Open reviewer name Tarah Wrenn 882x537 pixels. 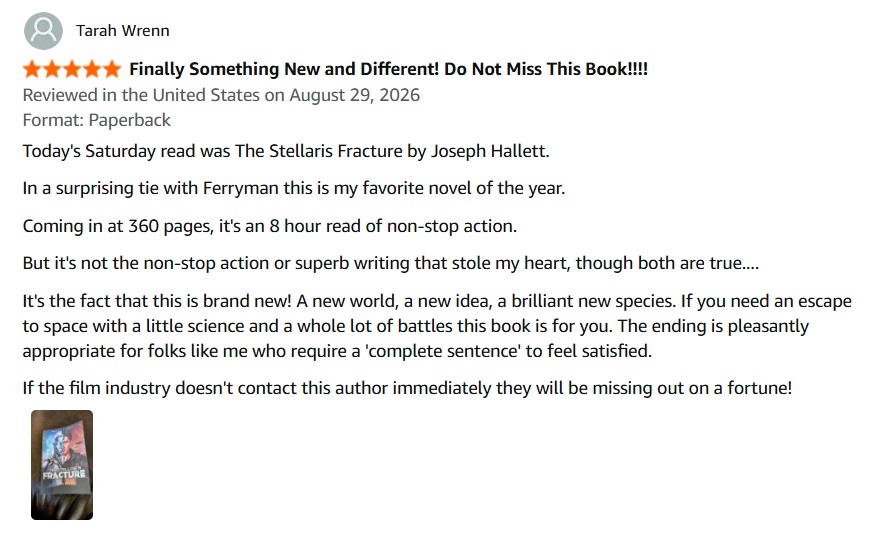pyautogui.click(x=123, y=30)
